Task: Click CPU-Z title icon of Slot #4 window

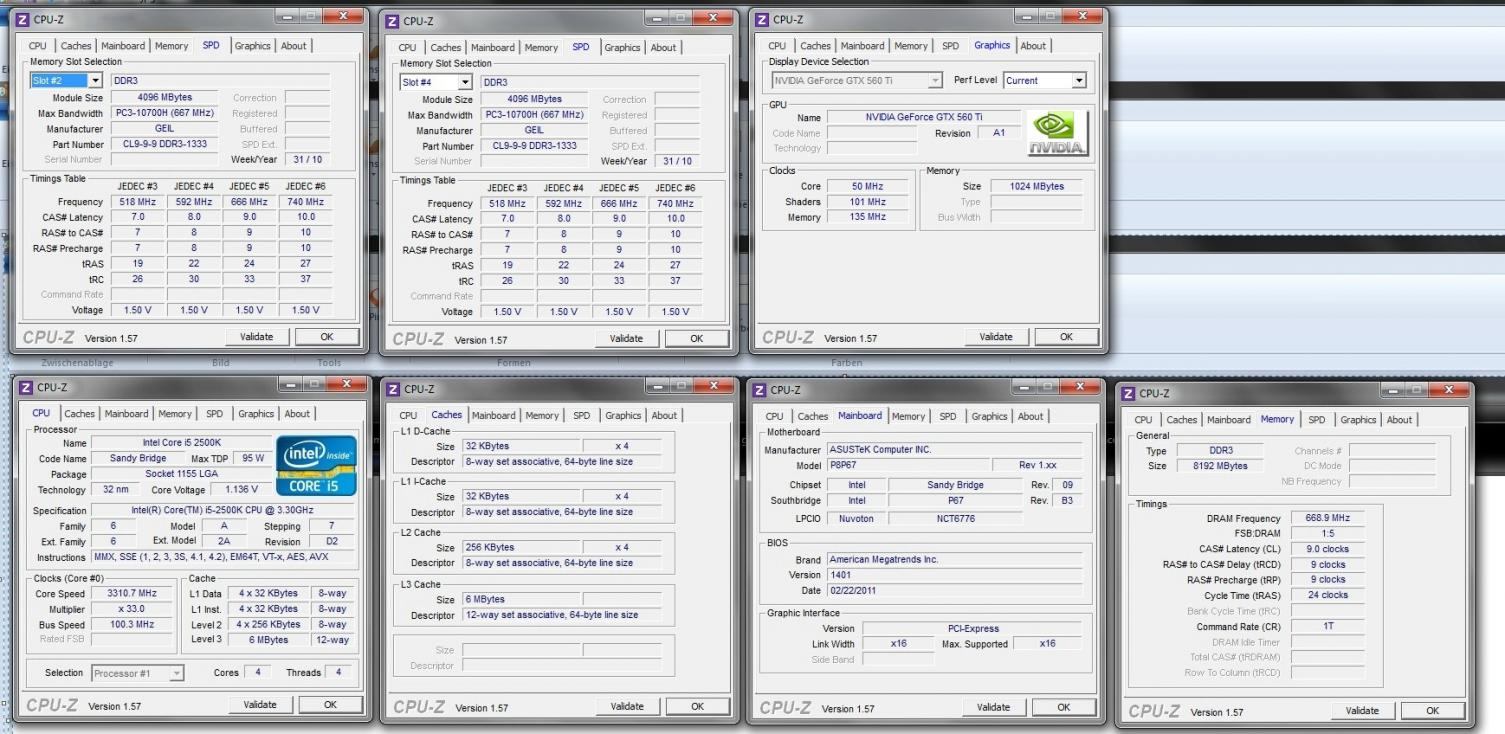Action: pyautogui.click(x=393, y=19)
